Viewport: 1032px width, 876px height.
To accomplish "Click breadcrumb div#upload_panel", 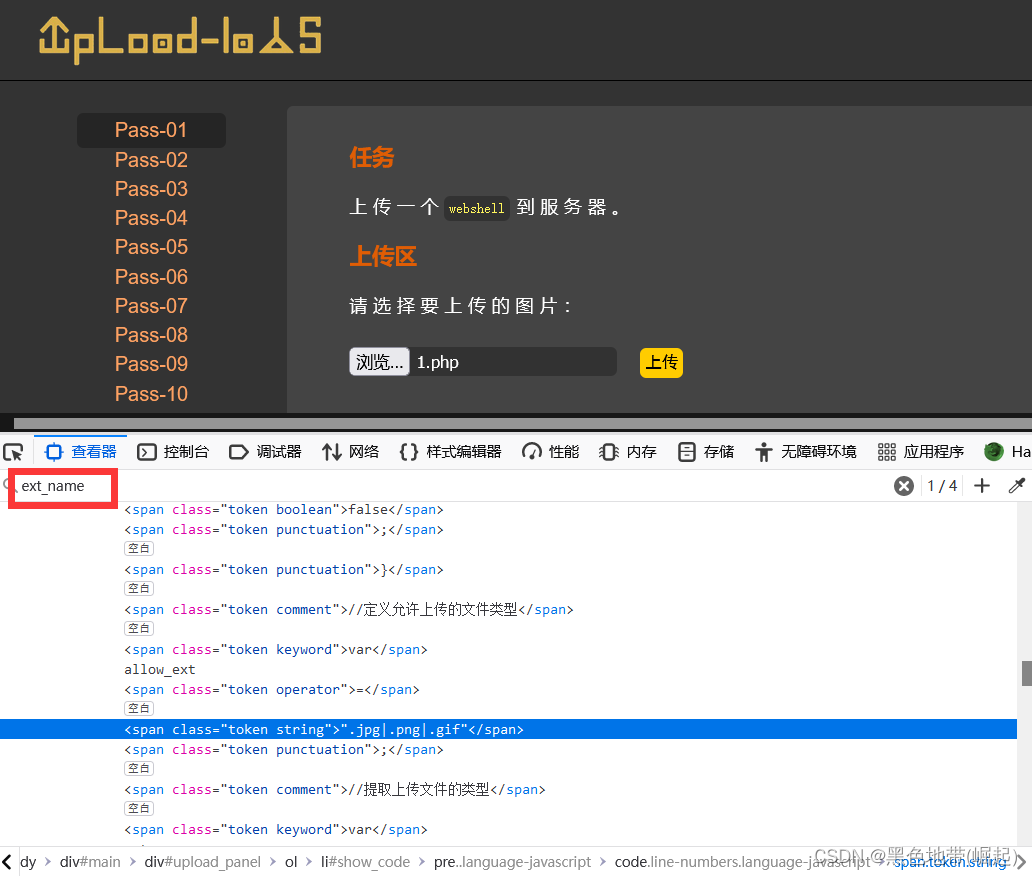I will click(x=203, y=862).
